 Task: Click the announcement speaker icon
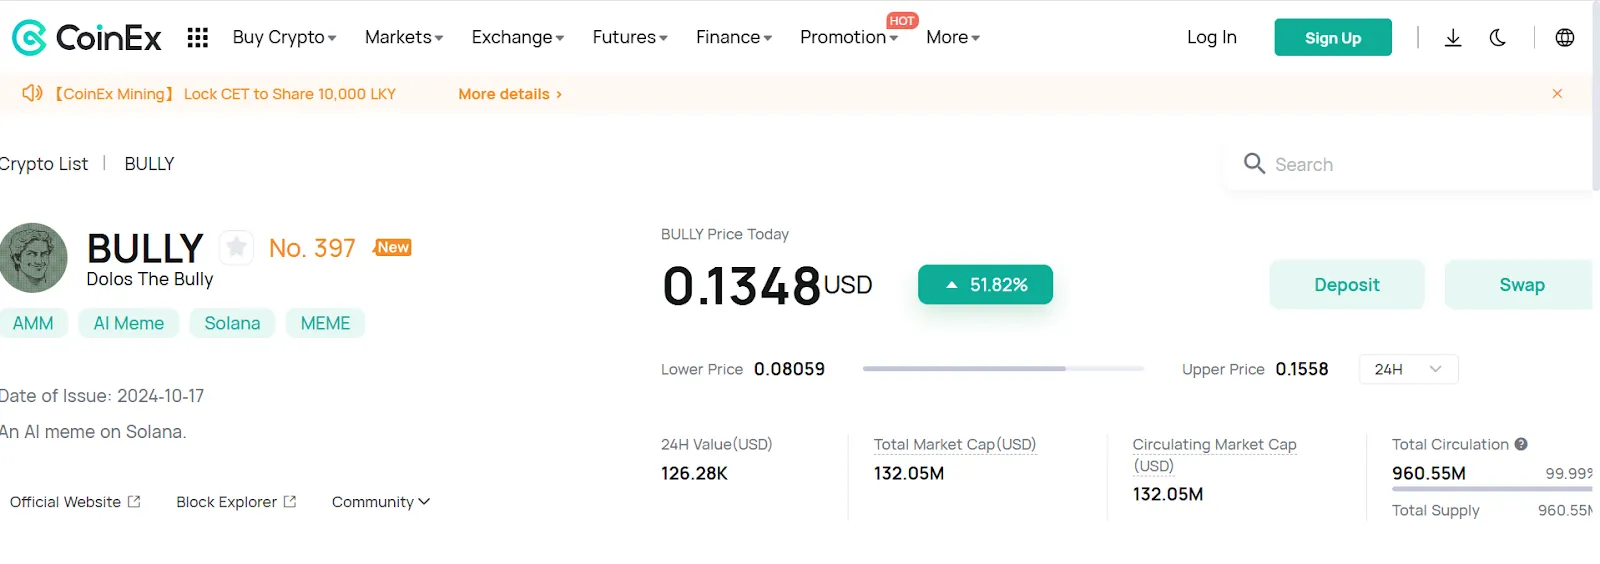[x=32, y=93]
